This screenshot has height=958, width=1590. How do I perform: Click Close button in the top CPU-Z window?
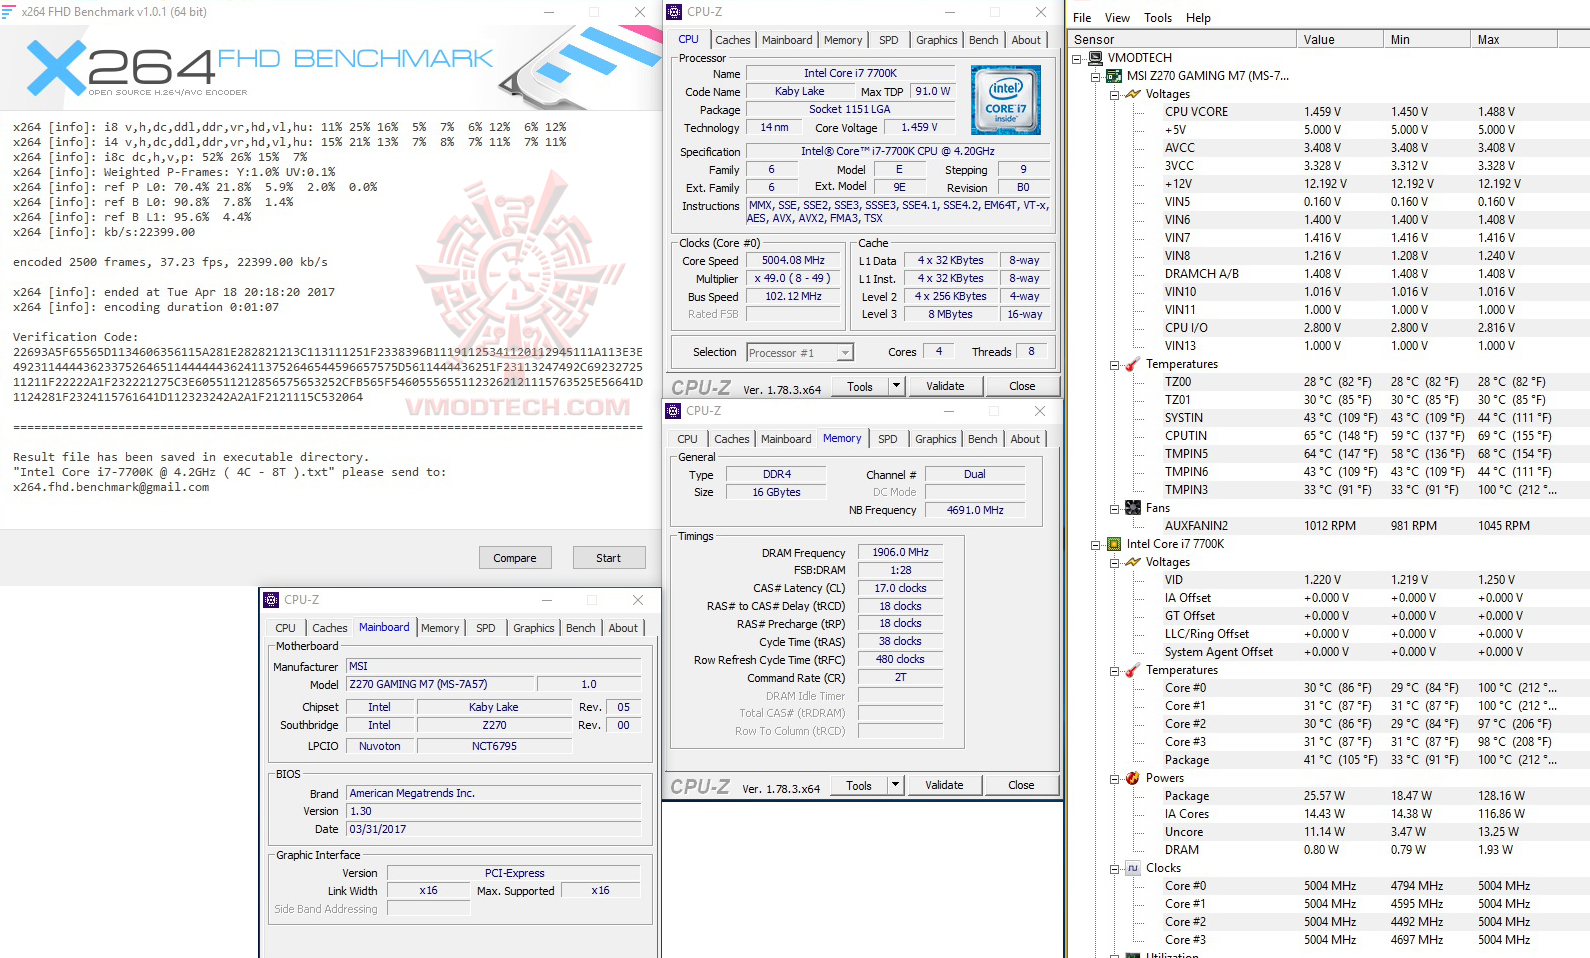pos(1022,386)
